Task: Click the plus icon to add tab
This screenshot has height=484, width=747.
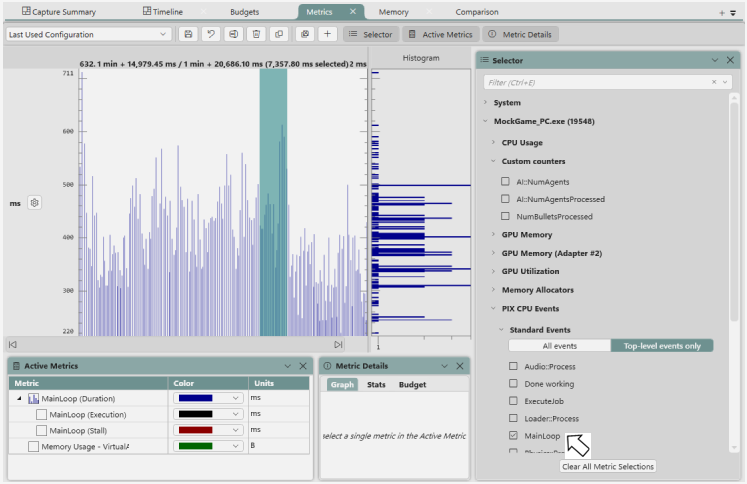Action: [x=722, y=13]
